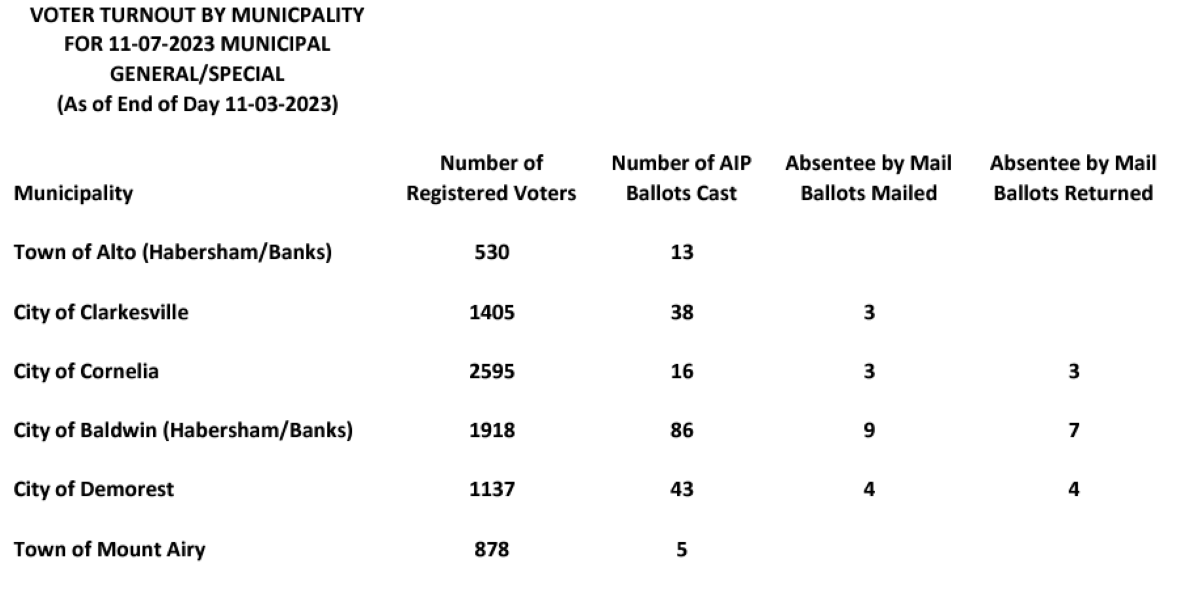Click Baldwin's ballots returned value 7
This screenshot has height=592, width=1200.
coord(1074,431)
